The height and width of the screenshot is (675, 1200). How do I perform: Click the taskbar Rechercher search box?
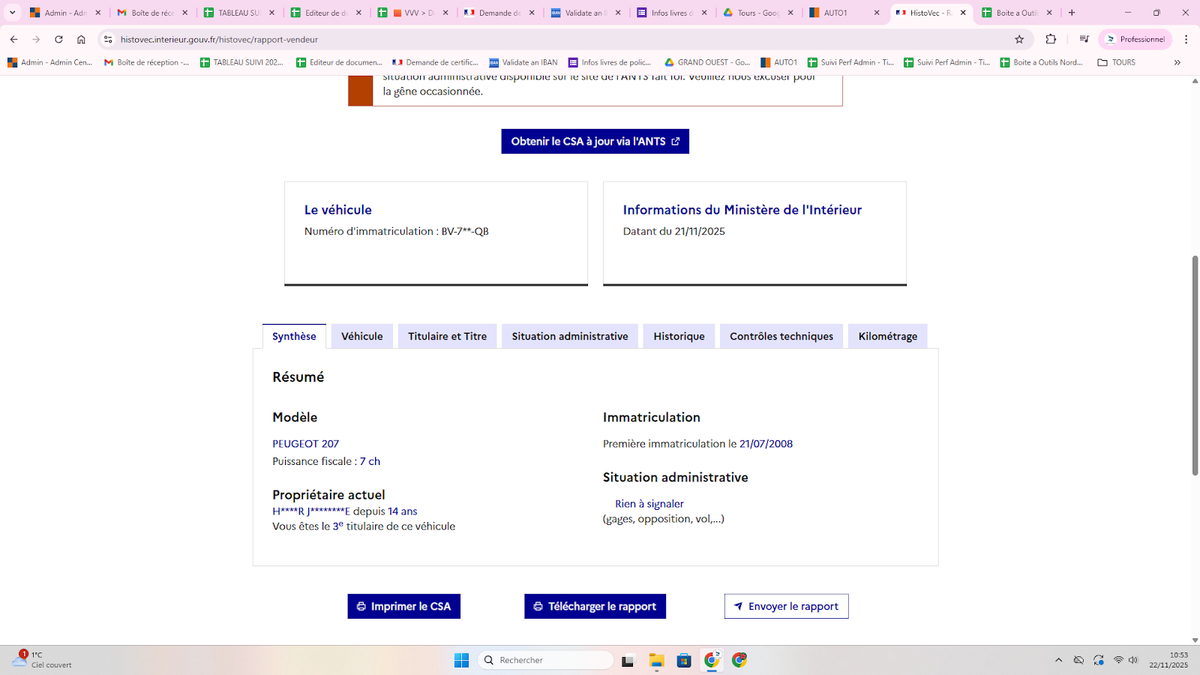(x=544, y=660)
